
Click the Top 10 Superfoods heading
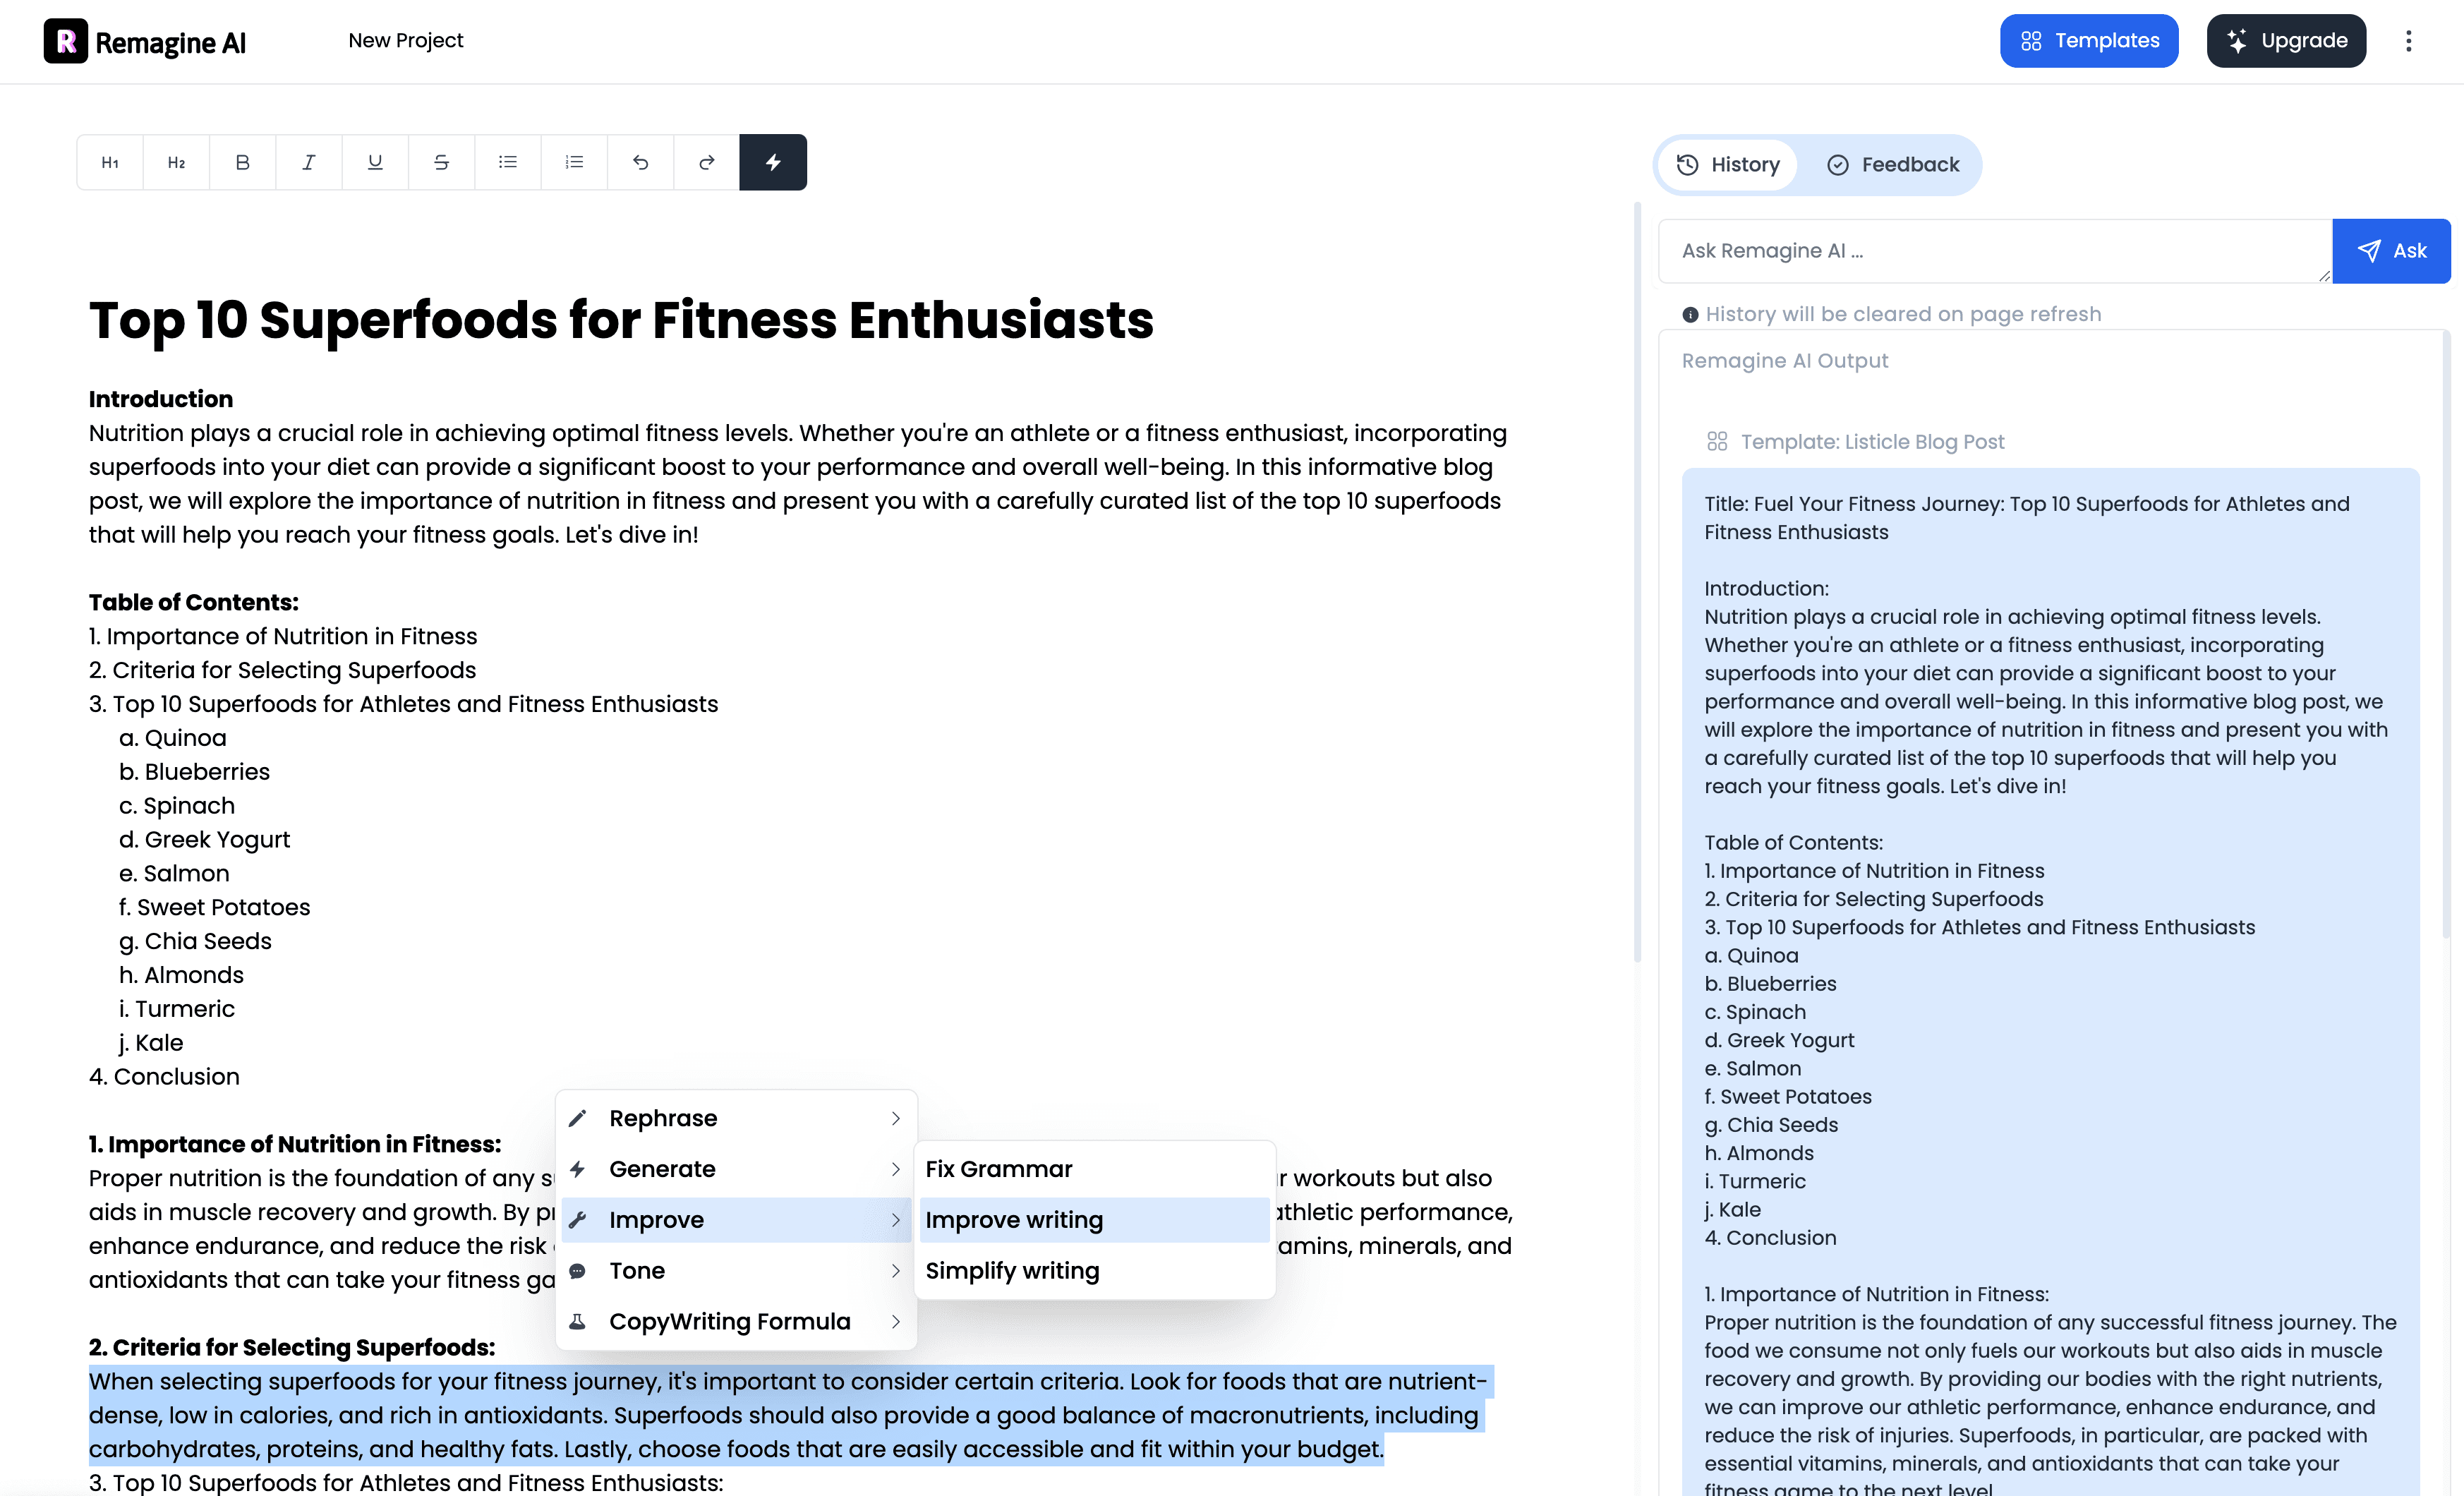click(621, 320)
